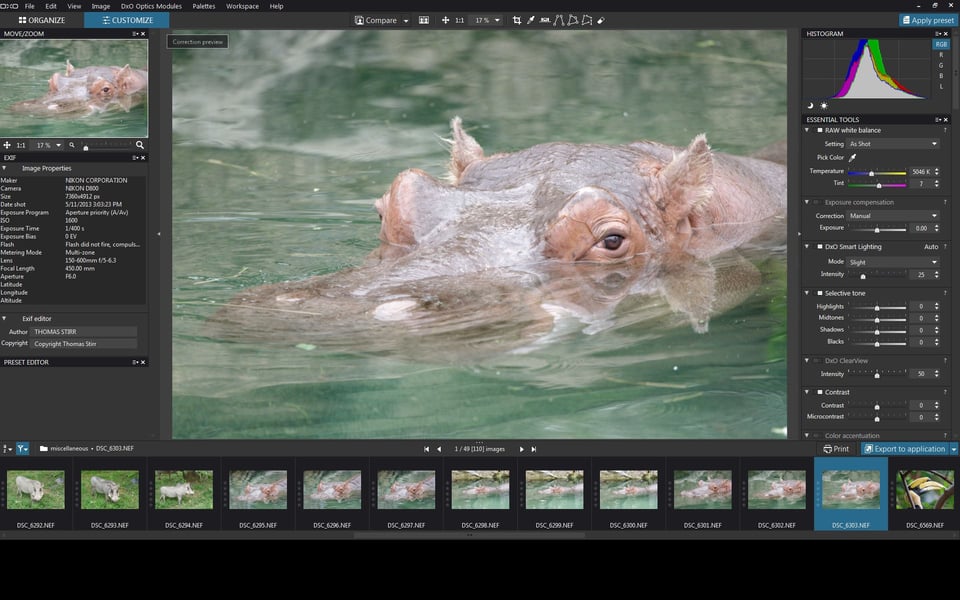Click the Author field THOMAS STIRR

point(84,332)
